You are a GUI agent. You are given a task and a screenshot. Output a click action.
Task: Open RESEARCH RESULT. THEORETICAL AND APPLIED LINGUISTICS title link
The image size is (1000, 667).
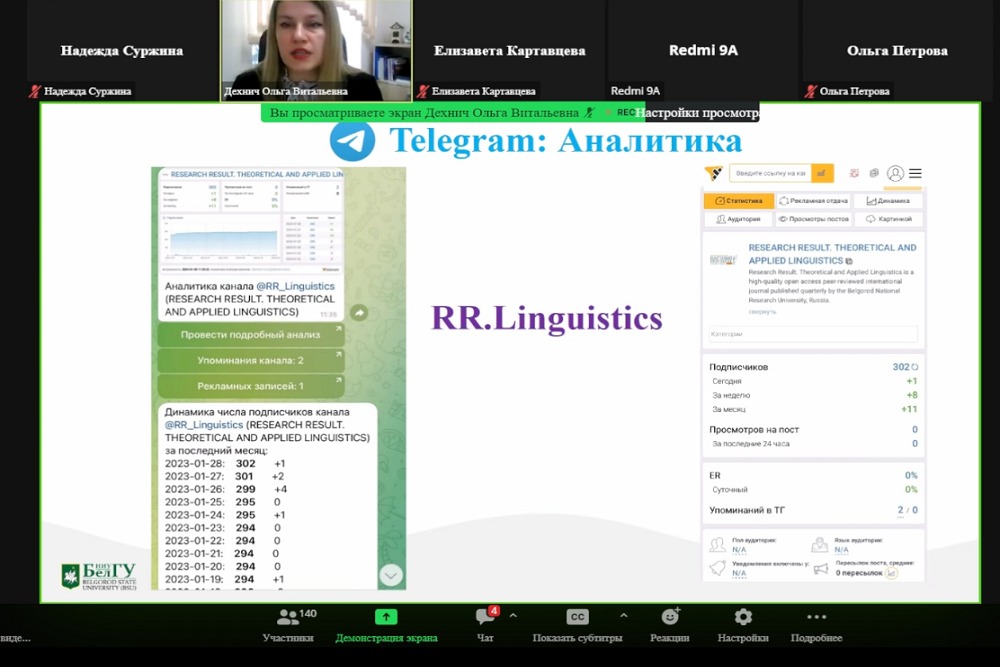tap(832, 254)
